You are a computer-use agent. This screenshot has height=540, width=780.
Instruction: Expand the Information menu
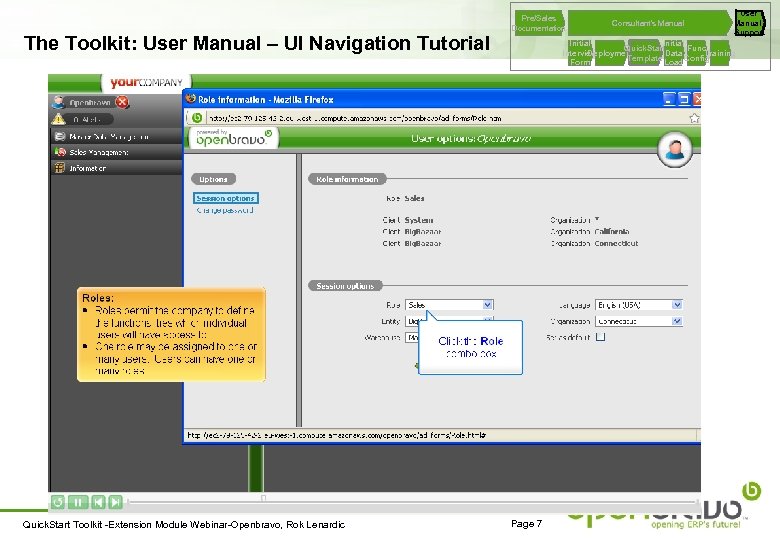(x=116, y=168)
